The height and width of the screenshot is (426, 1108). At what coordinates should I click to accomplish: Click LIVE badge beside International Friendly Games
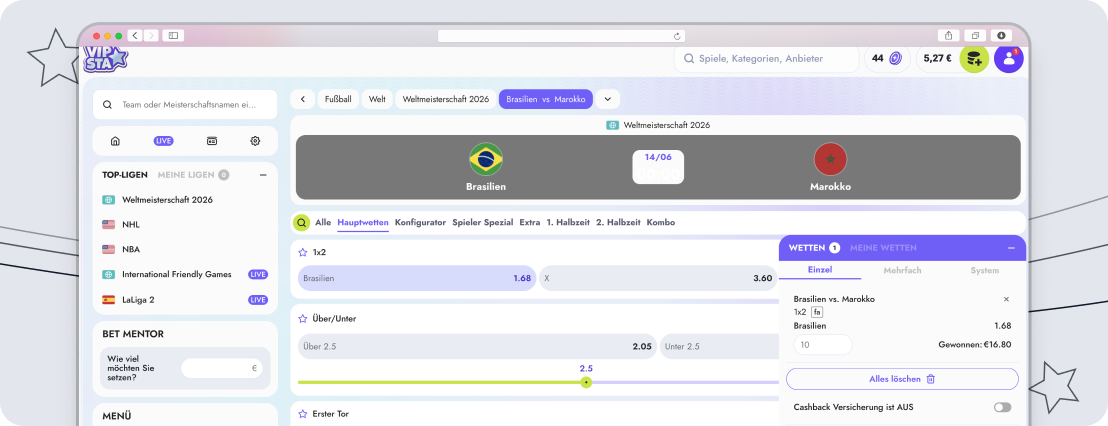pos(258,274)
